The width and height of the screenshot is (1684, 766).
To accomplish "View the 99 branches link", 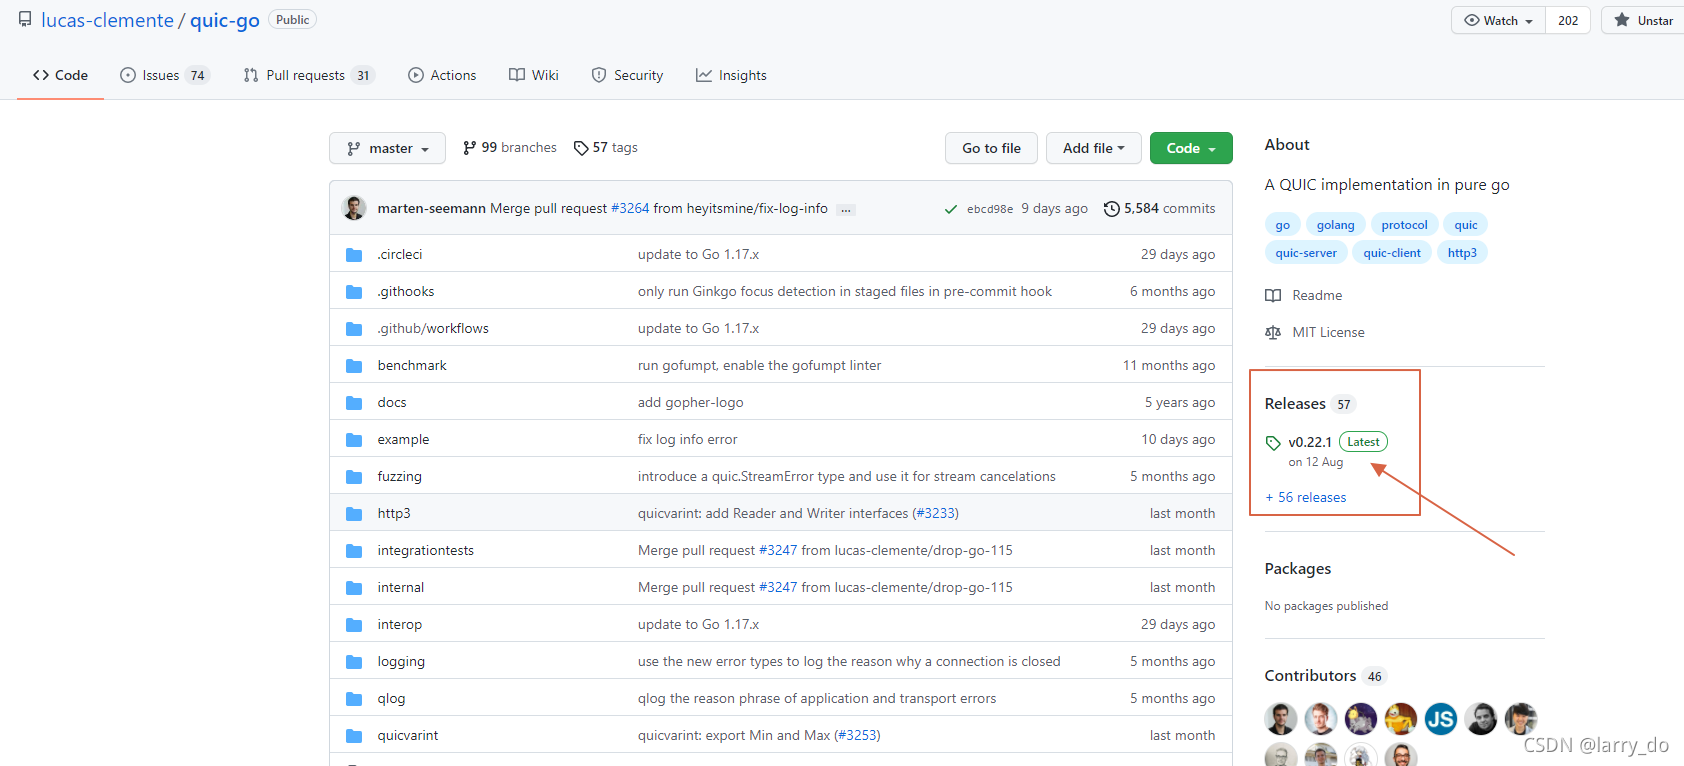I will point(510,148).
